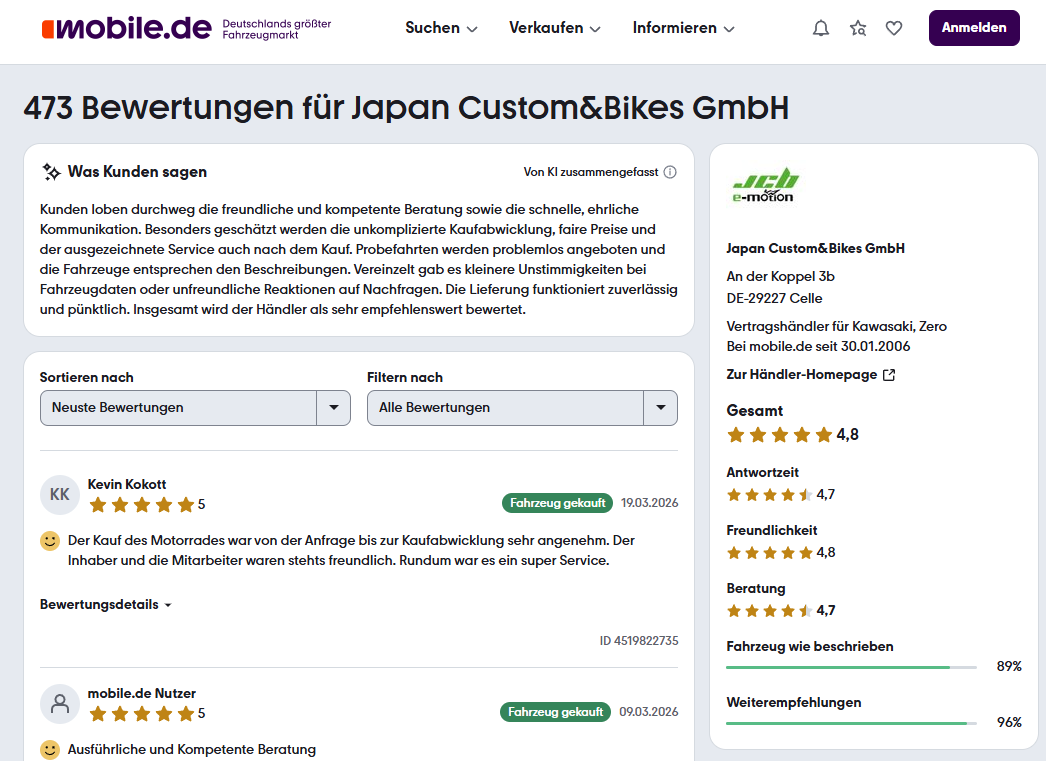Open the Filtern nach dropdown
Screen dimensions: 1046x761
tap(522, 408)
